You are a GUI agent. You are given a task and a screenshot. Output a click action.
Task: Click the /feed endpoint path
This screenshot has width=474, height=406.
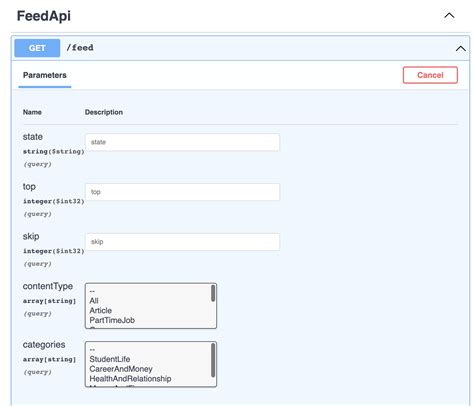(x=80, y=48)
